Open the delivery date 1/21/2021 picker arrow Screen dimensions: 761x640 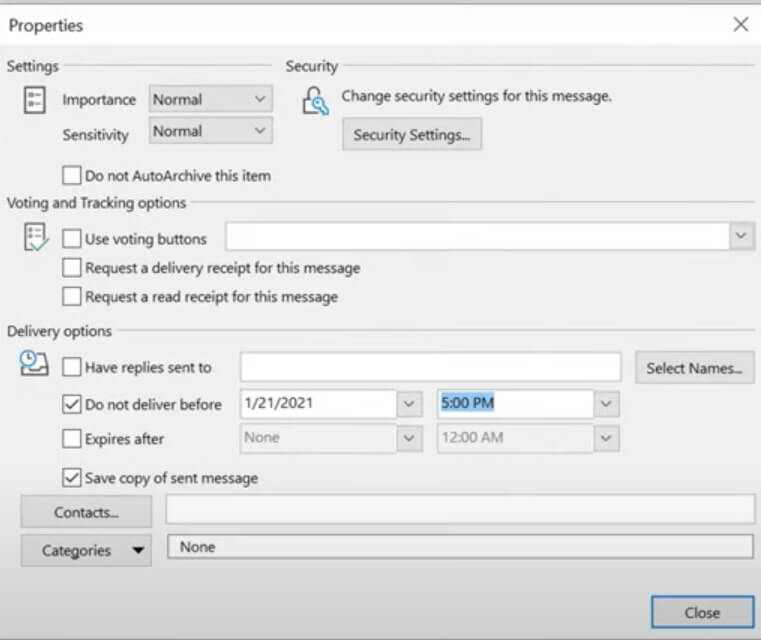[409, 404]
